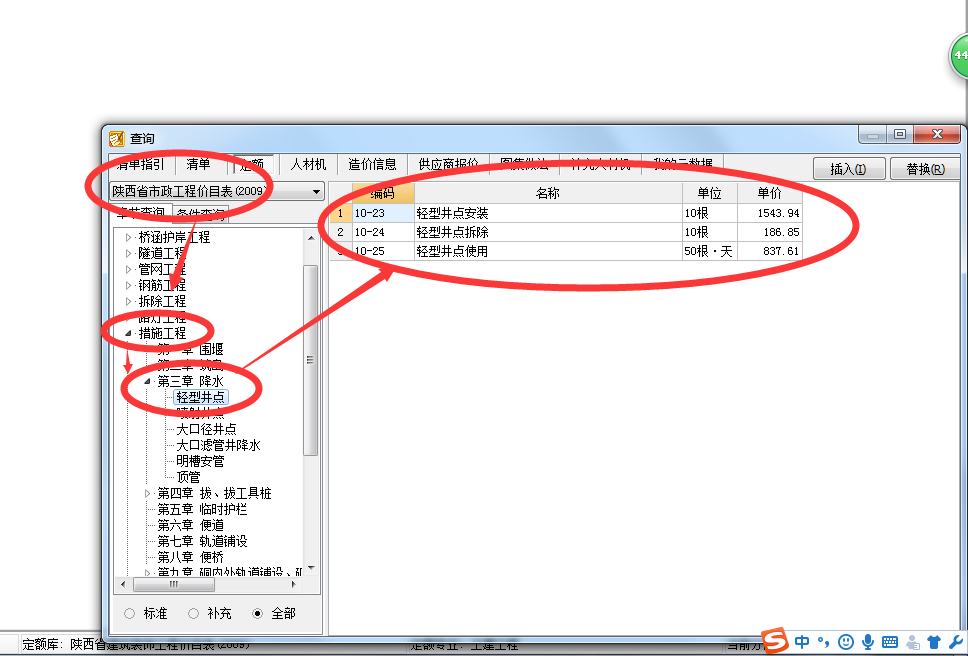This screenshot has width=968, height=656.
Task: Click the Sogou input method S logo
Action: pyautogui.click(x=775, y=641)
